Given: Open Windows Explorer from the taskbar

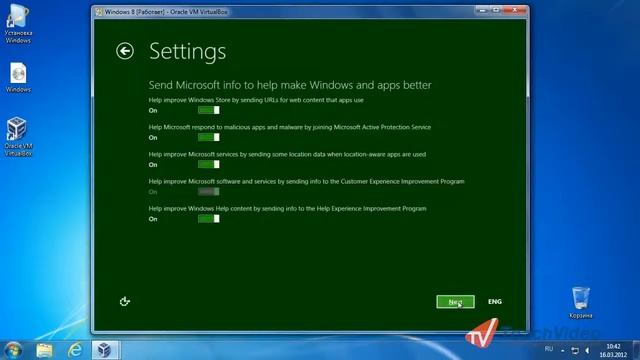Looking at the screenshot, I should point(44,350).
